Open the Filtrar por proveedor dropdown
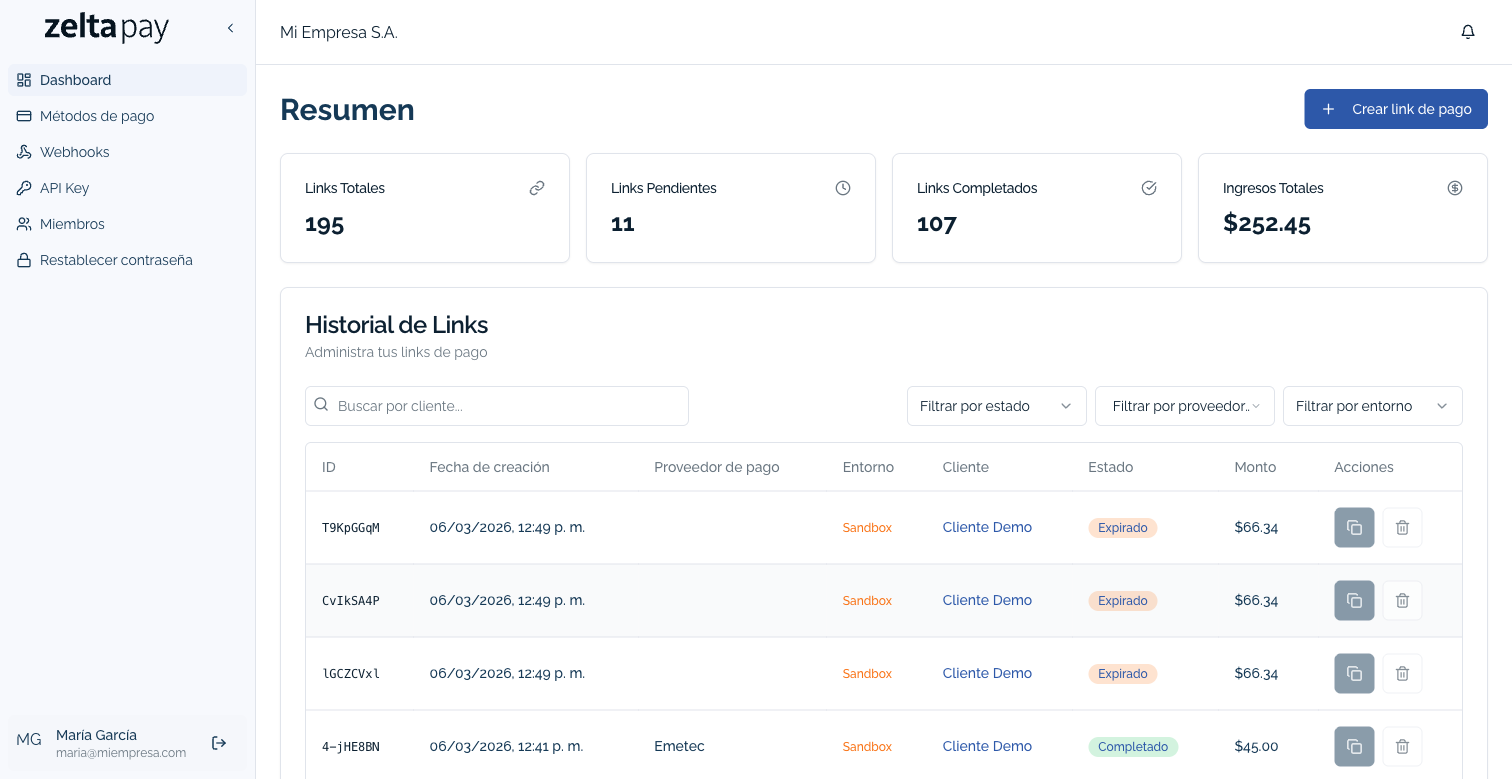The height and width of the screenshot is (779, 1512). (x=1184, y=406)
